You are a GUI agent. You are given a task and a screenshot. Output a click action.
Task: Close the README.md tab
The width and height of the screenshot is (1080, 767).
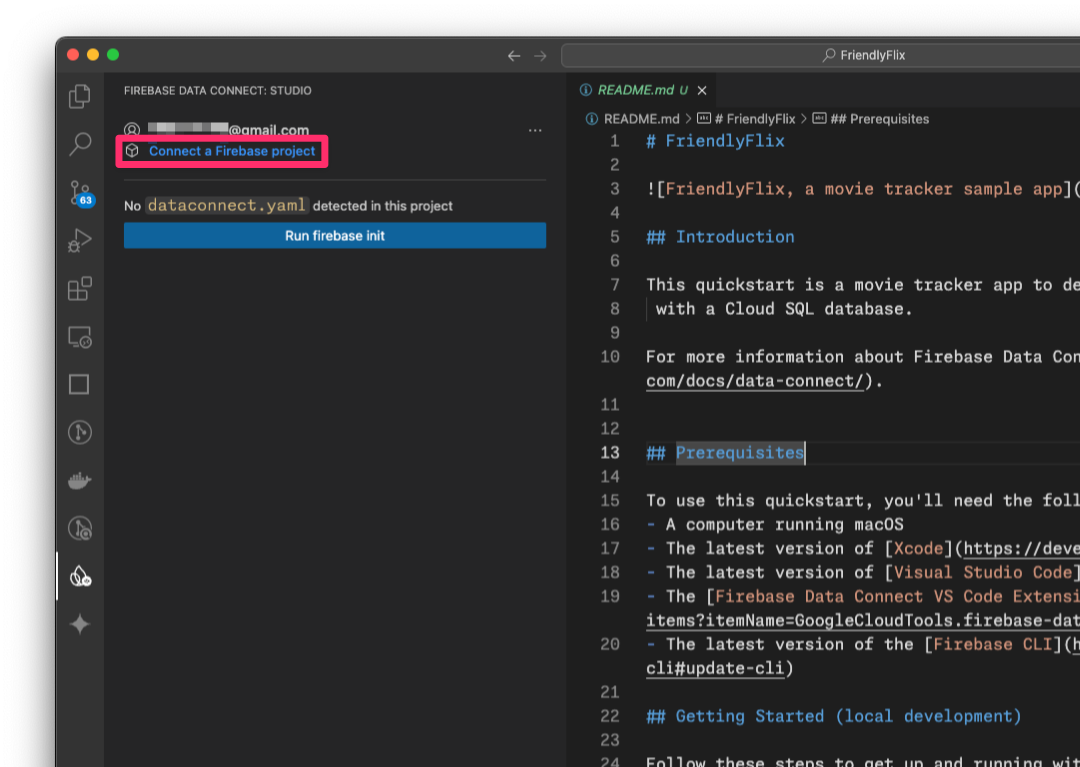click(702, 90)
